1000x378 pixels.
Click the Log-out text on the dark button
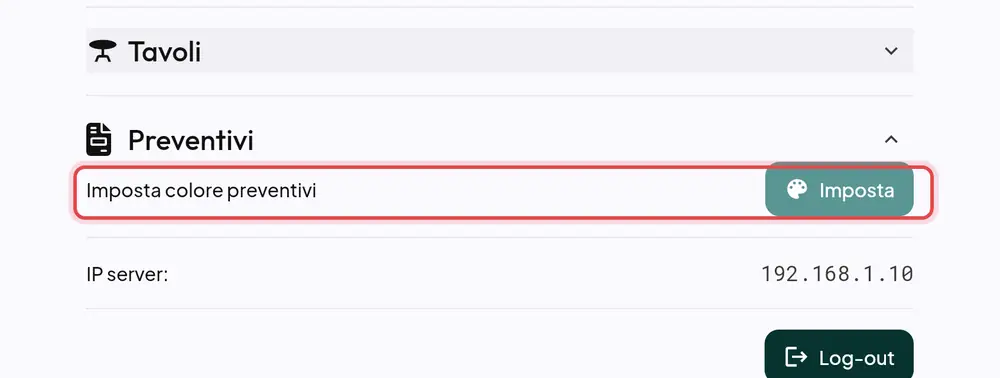pyautogui.click(x=857, y=358)
